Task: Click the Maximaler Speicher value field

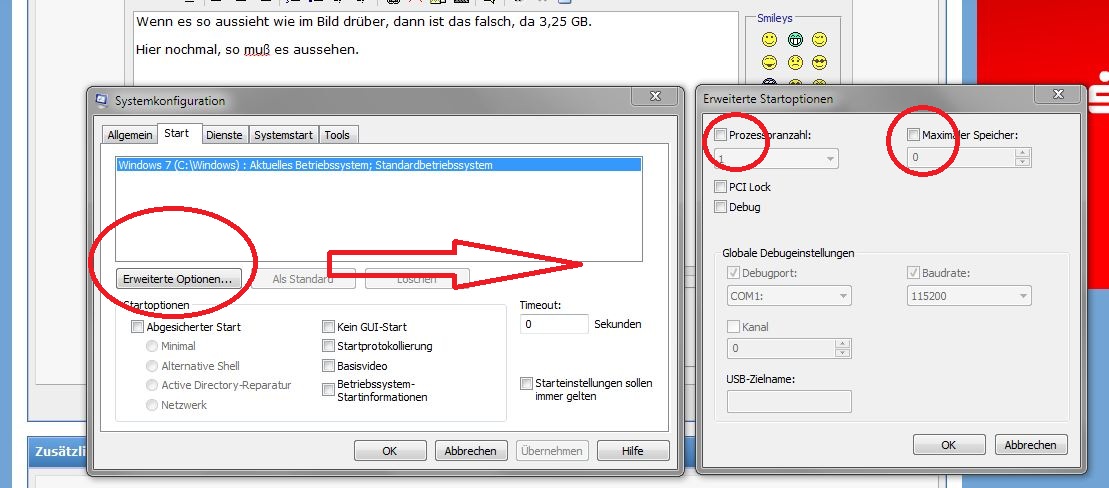Action: pos(960,158)
